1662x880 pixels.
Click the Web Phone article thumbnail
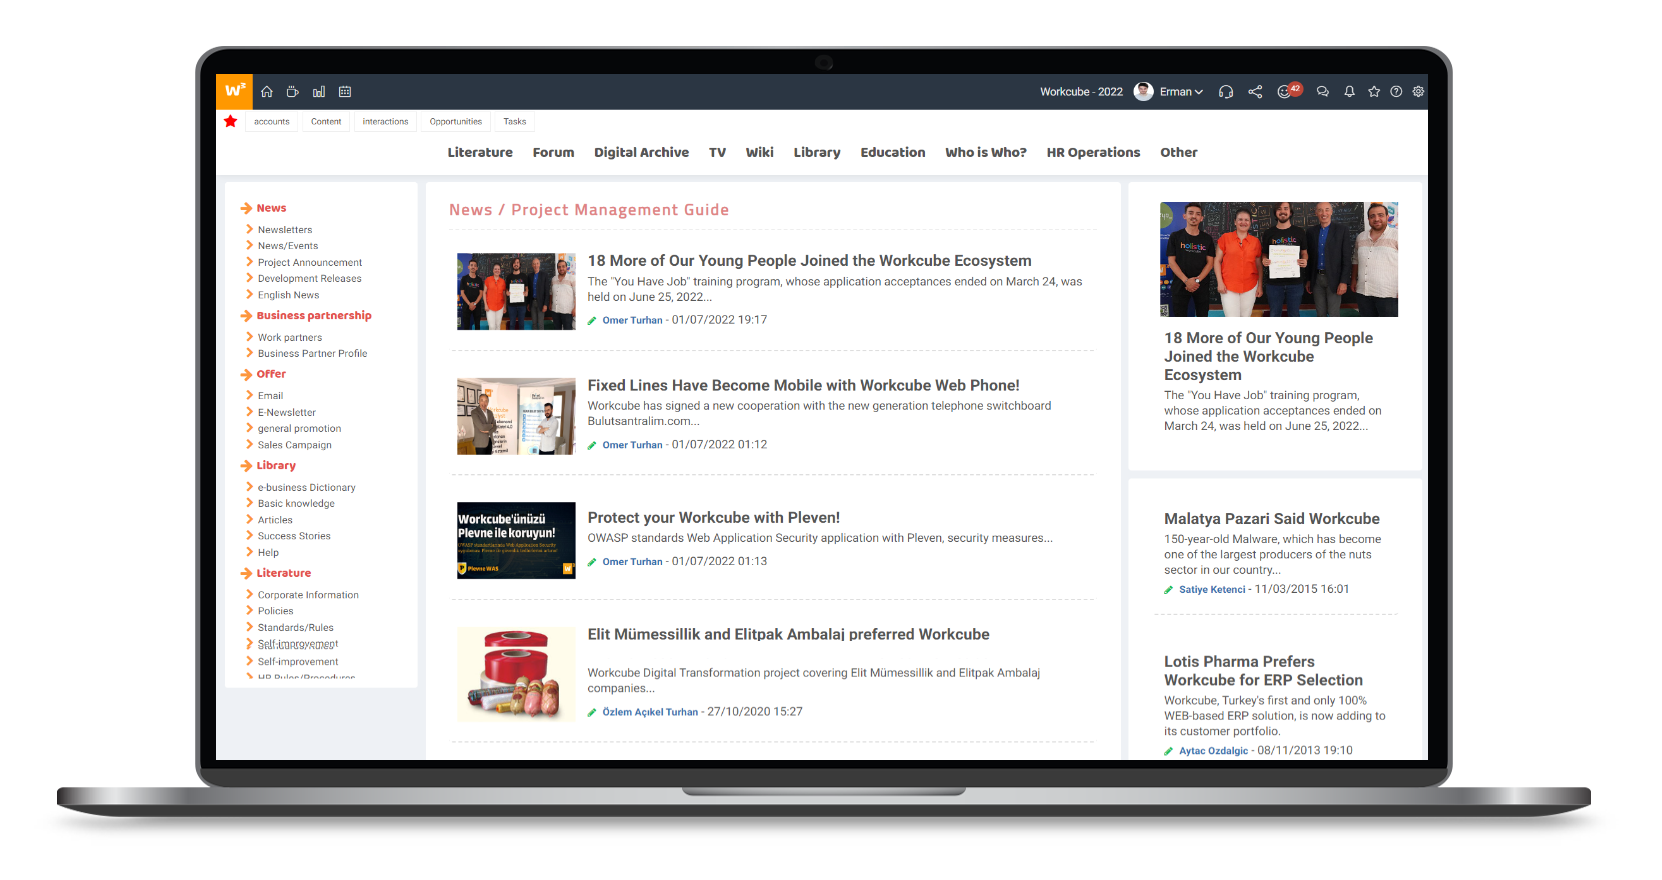[x=516, y=416]
